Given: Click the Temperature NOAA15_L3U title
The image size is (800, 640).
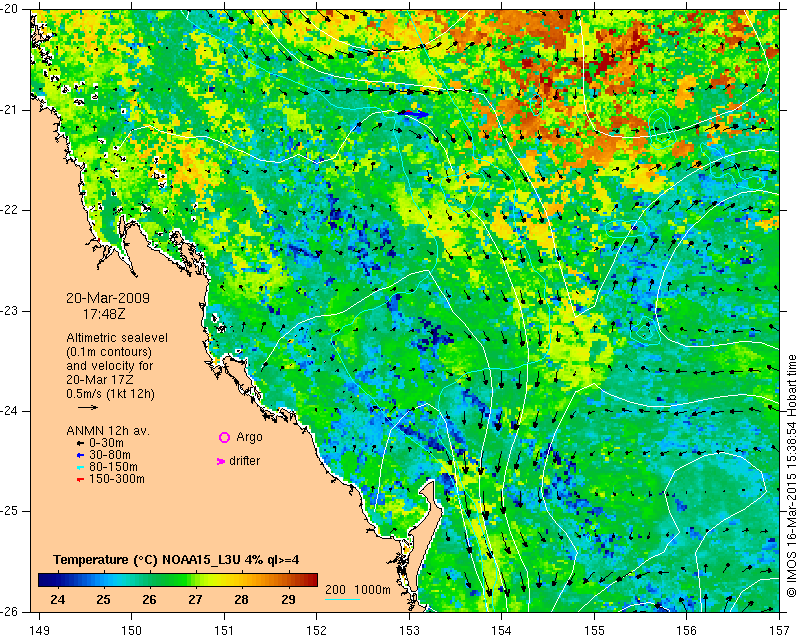Looking at the screenshot, I should (176, 560).
